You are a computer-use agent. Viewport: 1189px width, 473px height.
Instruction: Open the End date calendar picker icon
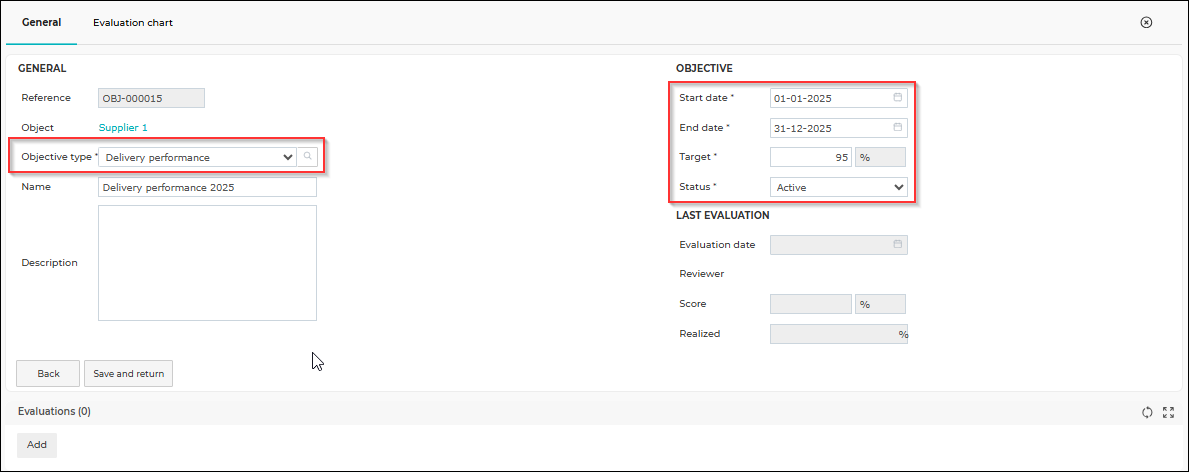(x=898, y=127)
